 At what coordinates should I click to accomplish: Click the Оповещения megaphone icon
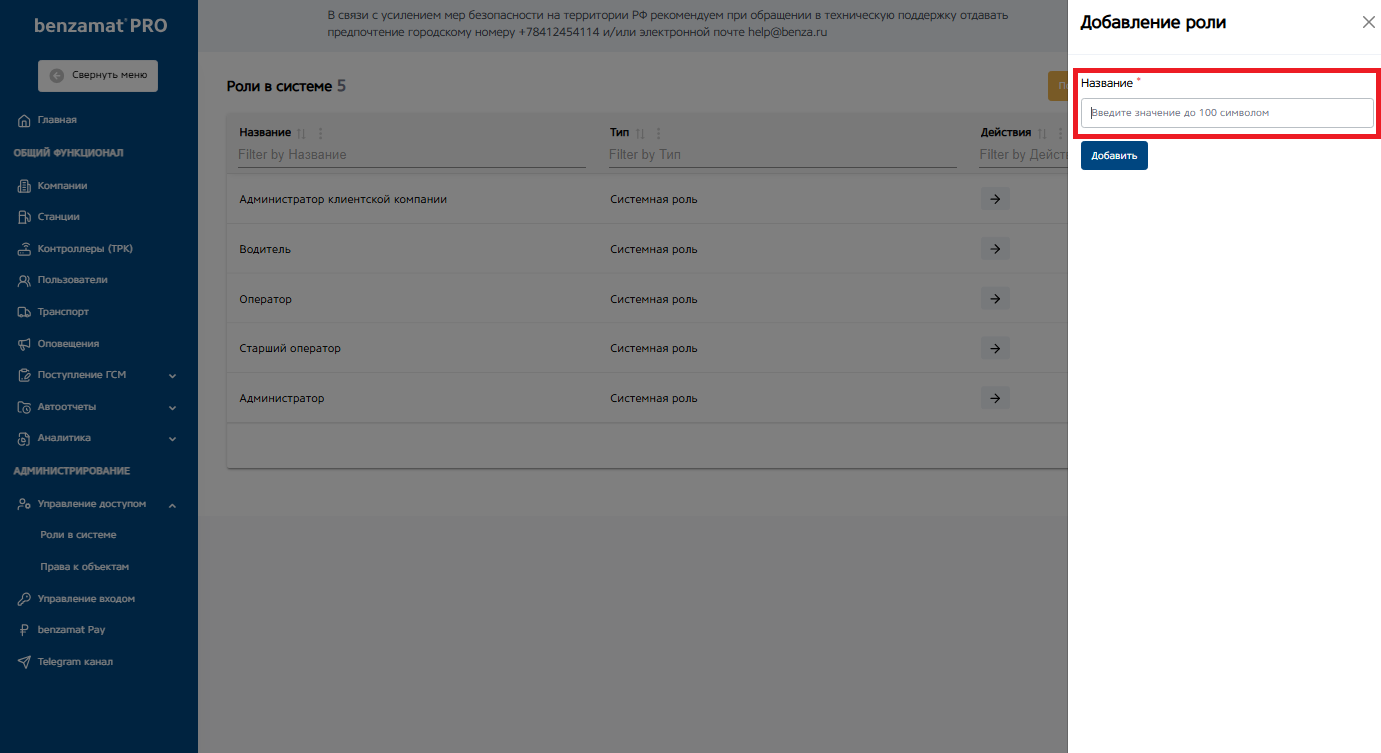click(x=25, y=344)
